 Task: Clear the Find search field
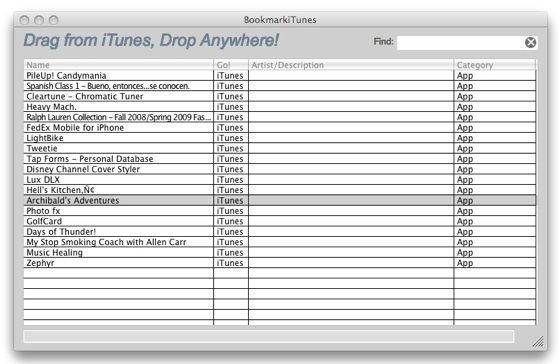pos(530,43)
